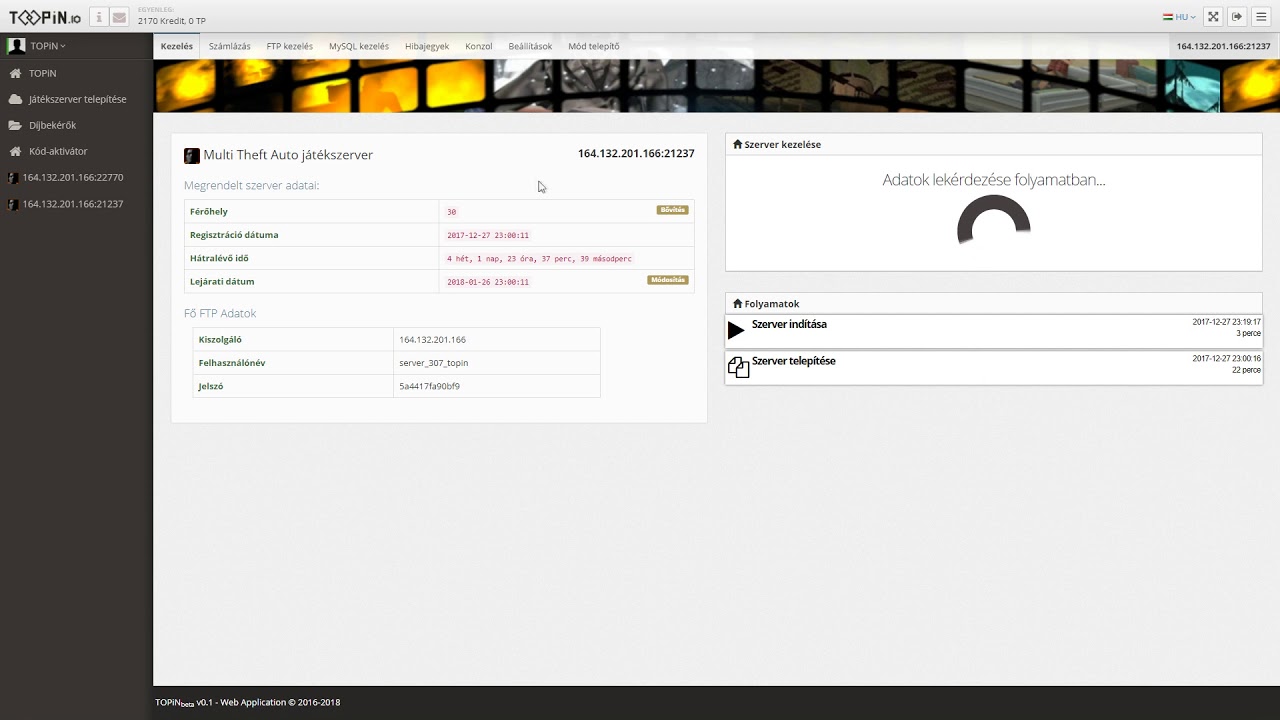The image size is (1280, 720).
Task: Click the balance 2170 Kredit, 0 TP
Action: click(x=171, y=21)
